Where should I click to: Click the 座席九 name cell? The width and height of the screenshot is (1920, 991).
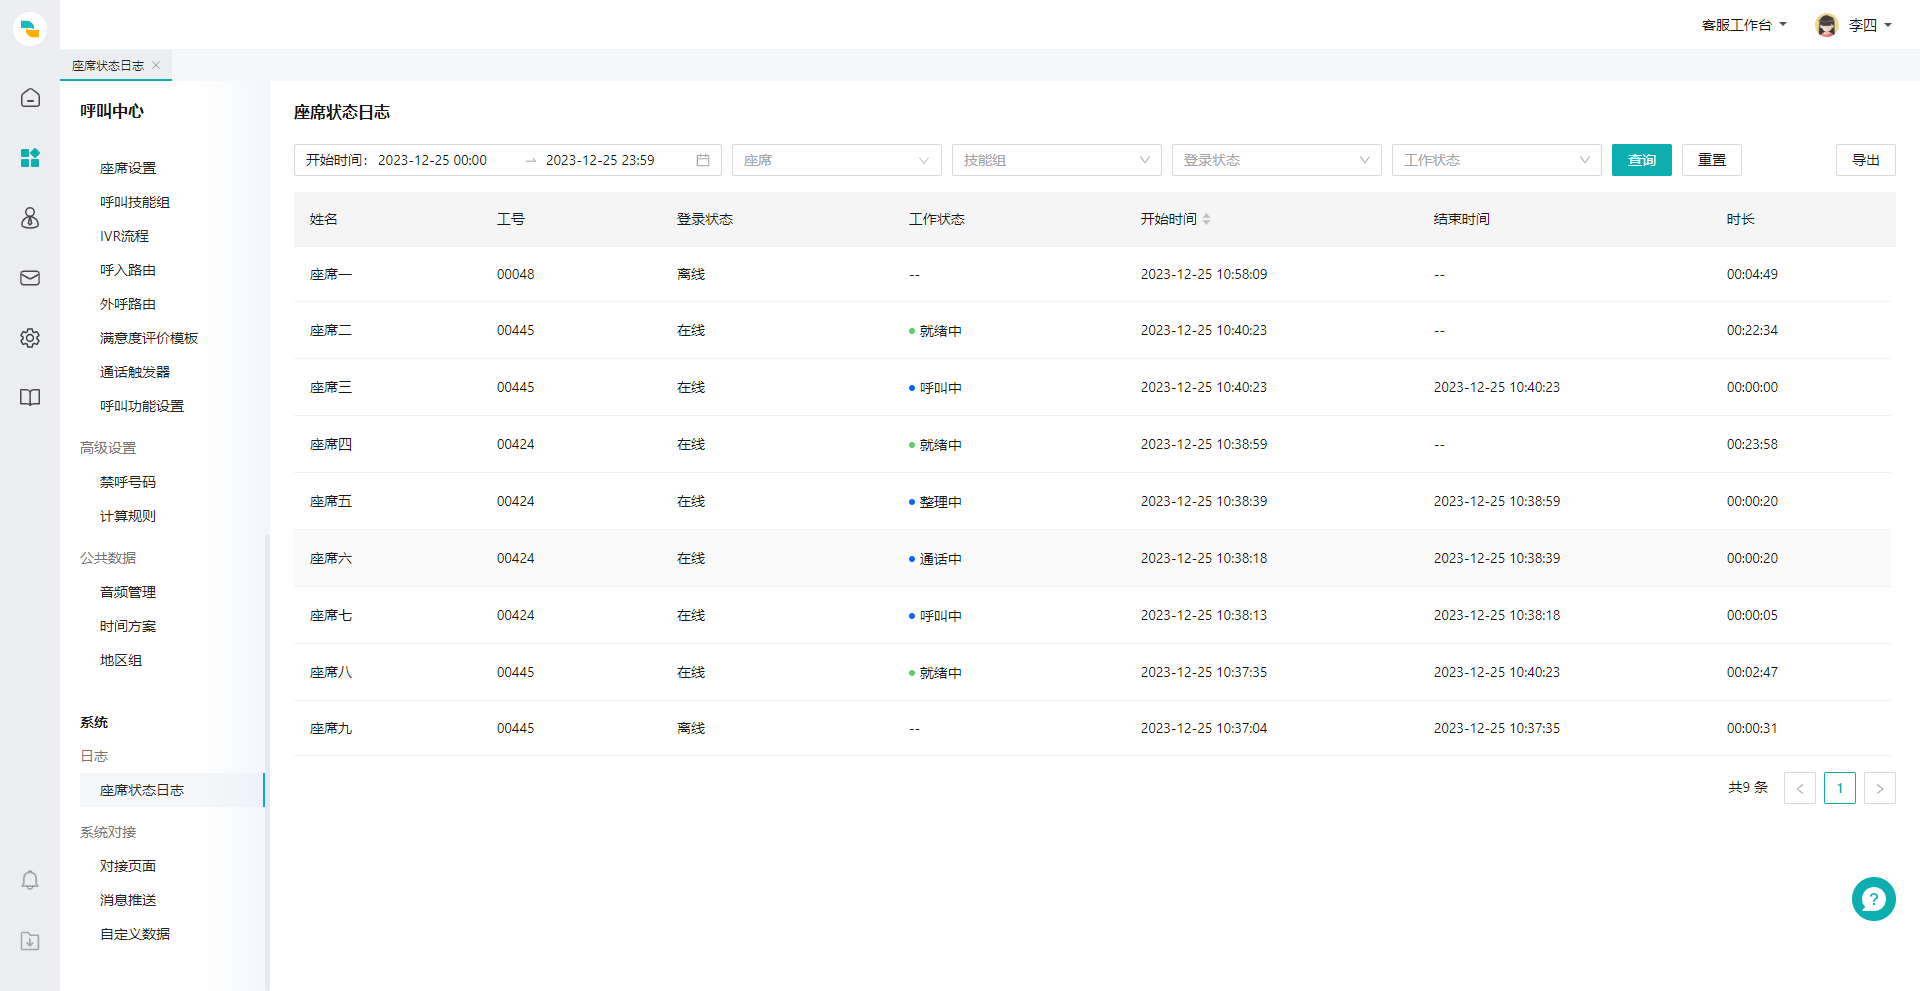pyautogui.click(x=331, y=728)
